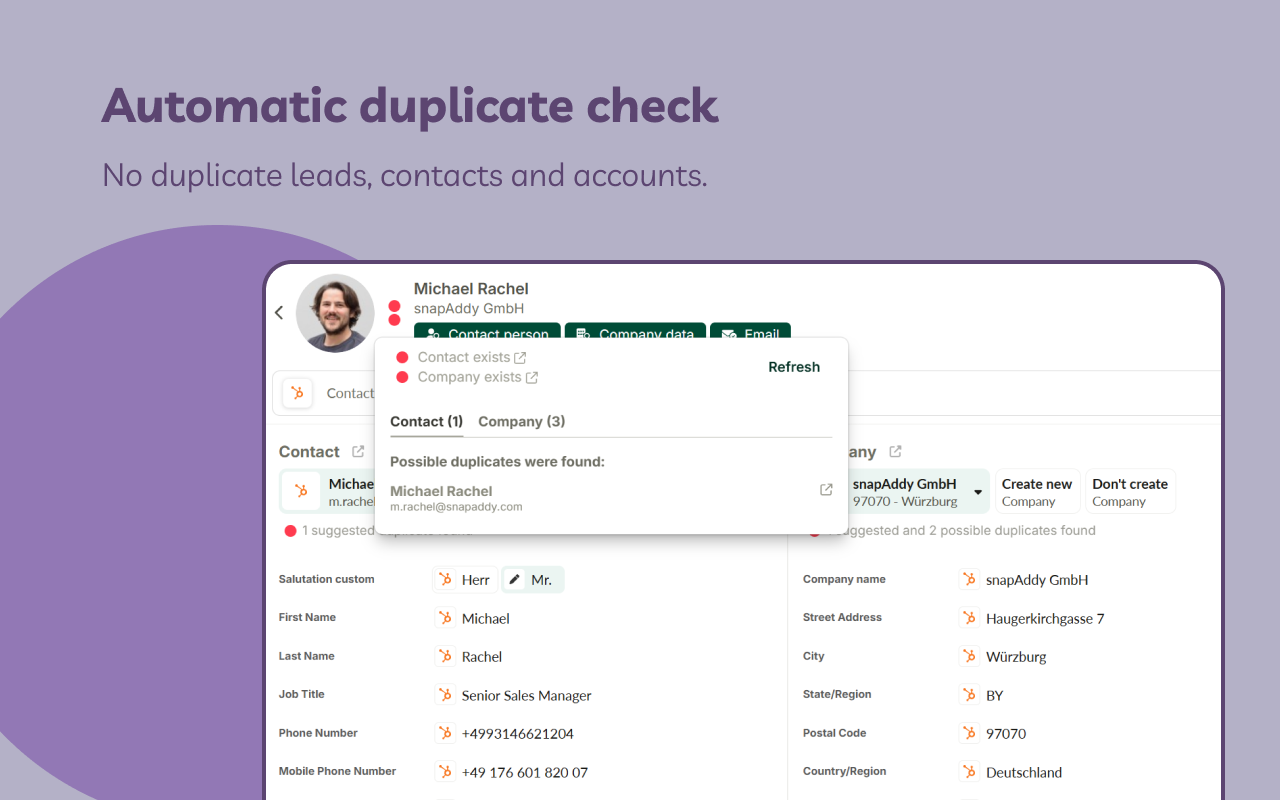Open the Contact exists link
1280x800 pixels.
click(464, 357)
